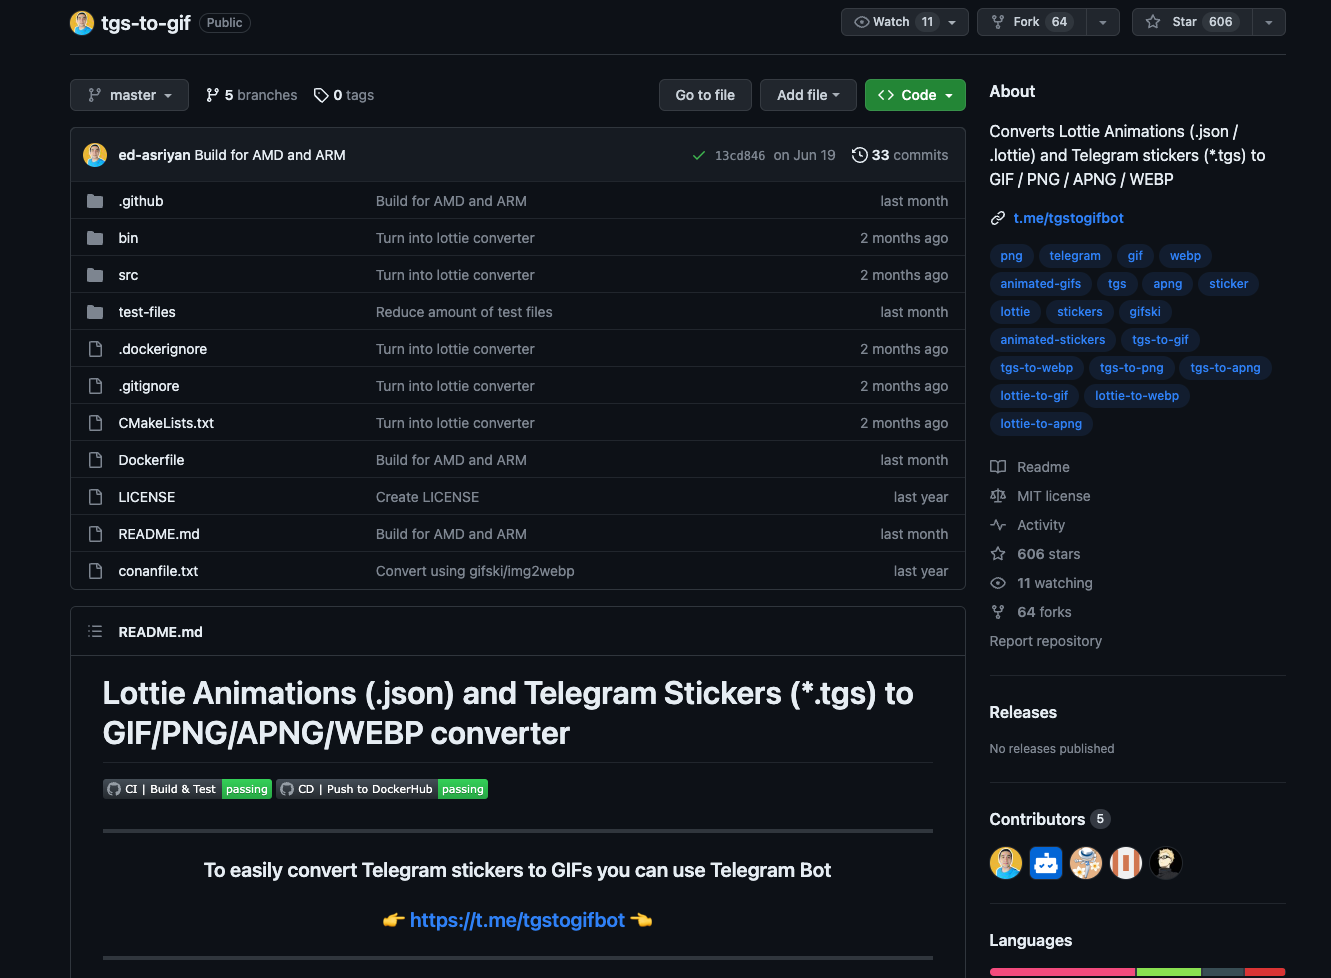Viewport: 1331px width, 978px height.
Task: Open the Fork options dropdown arrow
Action: click(x=1102, y=22)
